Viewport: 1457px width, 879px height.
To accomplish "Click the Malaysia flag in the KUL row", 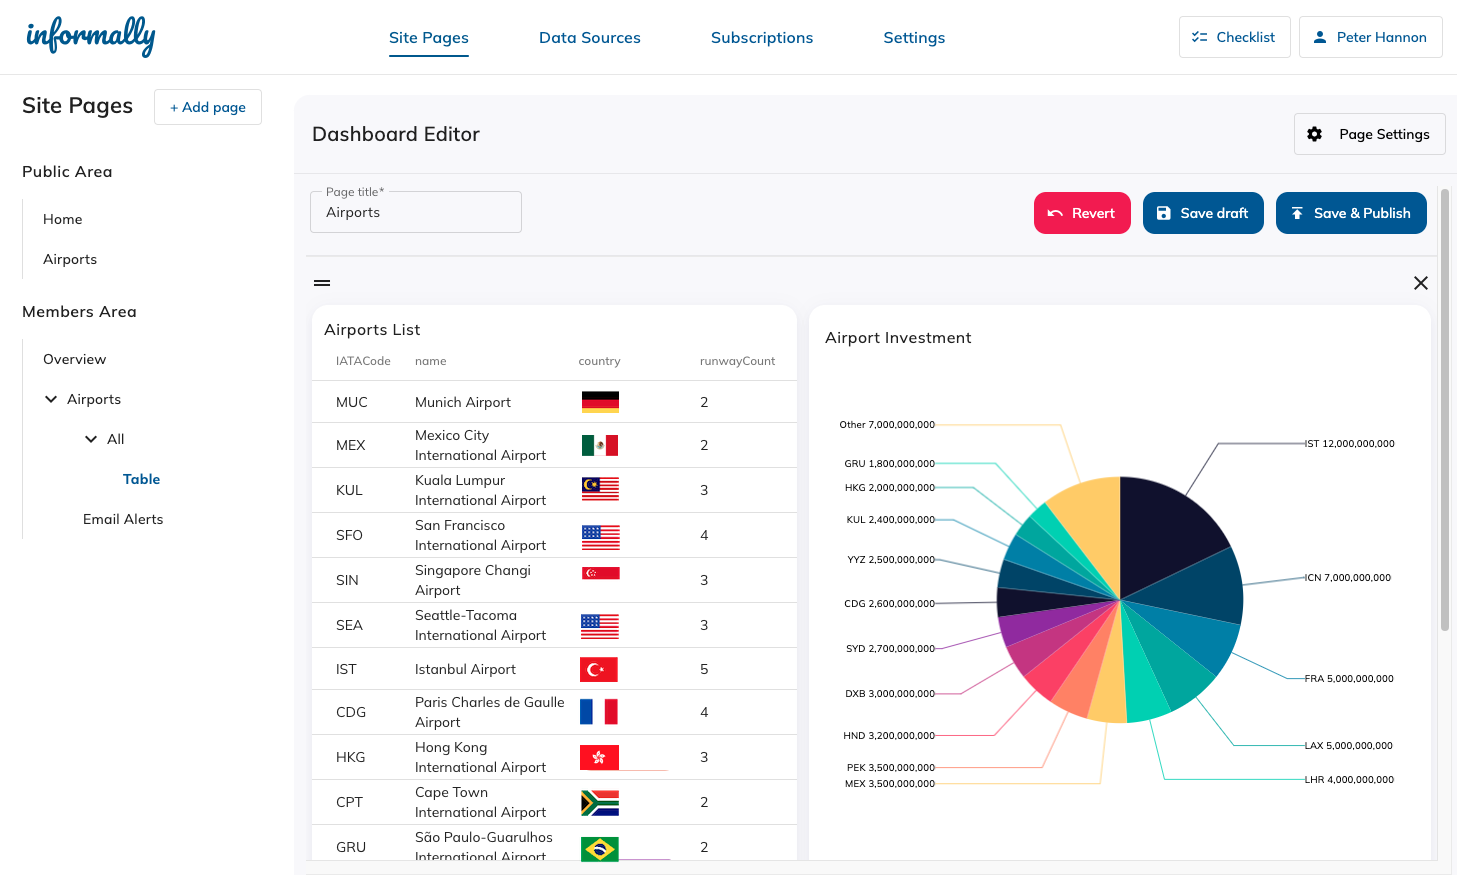I will (600, 489).
